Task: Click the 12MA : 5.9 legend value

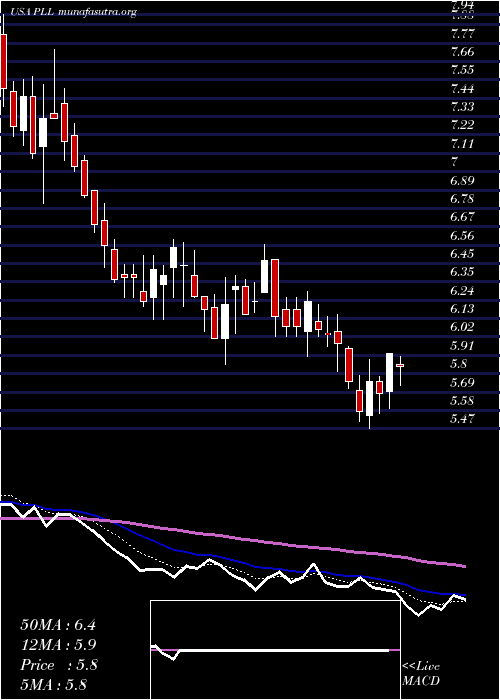Action: pyautogui.click(x=59, y=645)
